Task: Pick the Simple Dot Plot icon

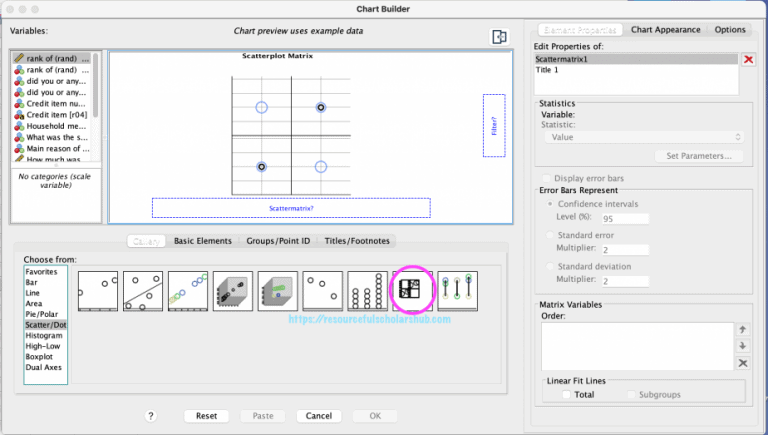Action: pos(368,291)
